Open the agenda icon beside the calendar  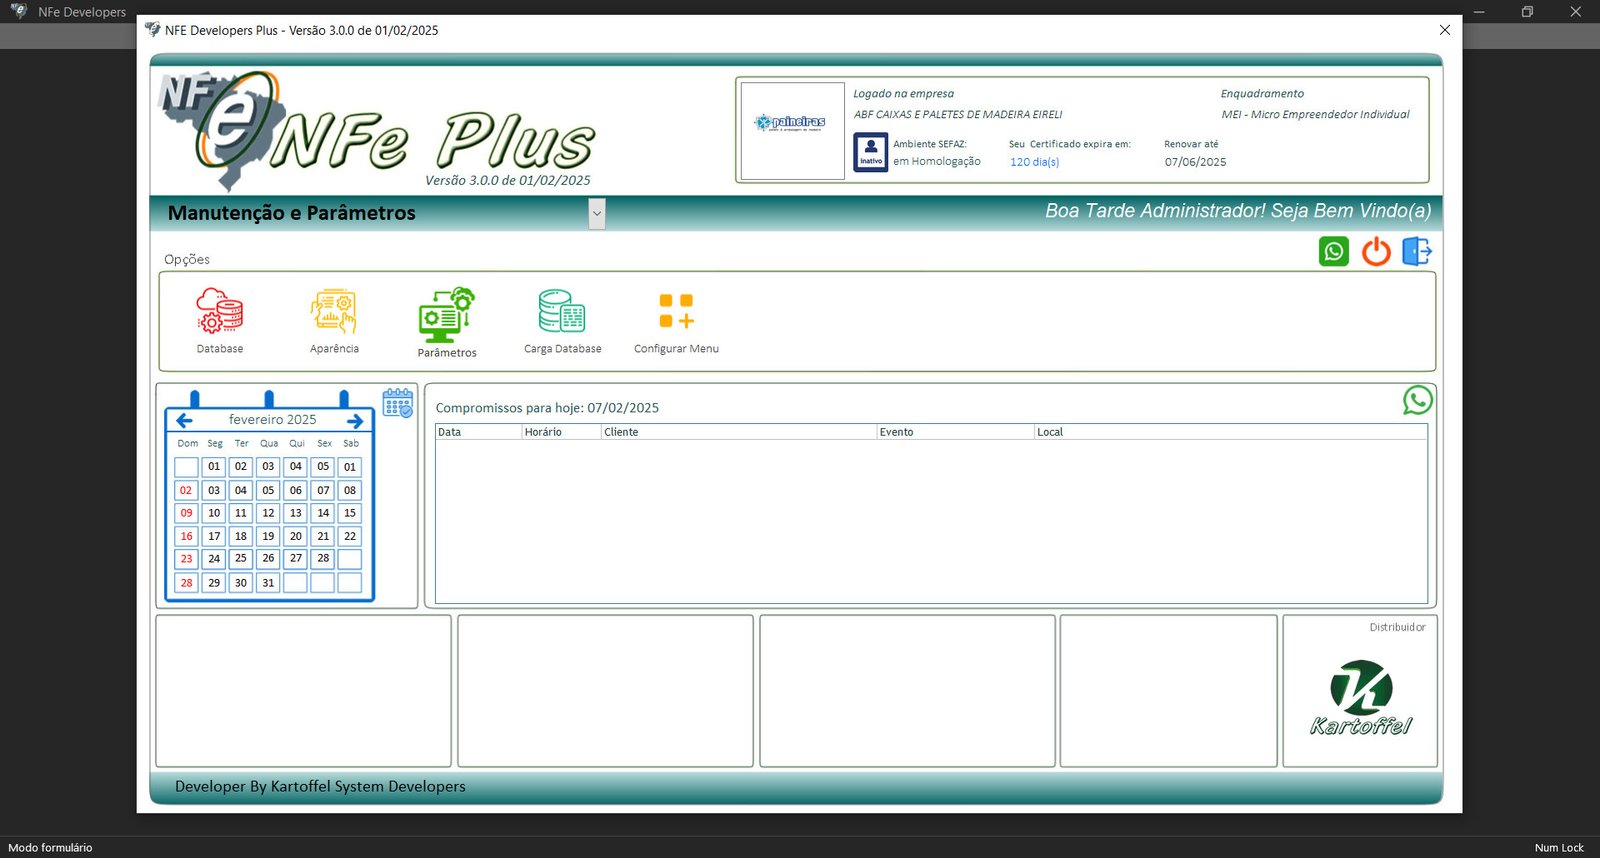(398, 403)
